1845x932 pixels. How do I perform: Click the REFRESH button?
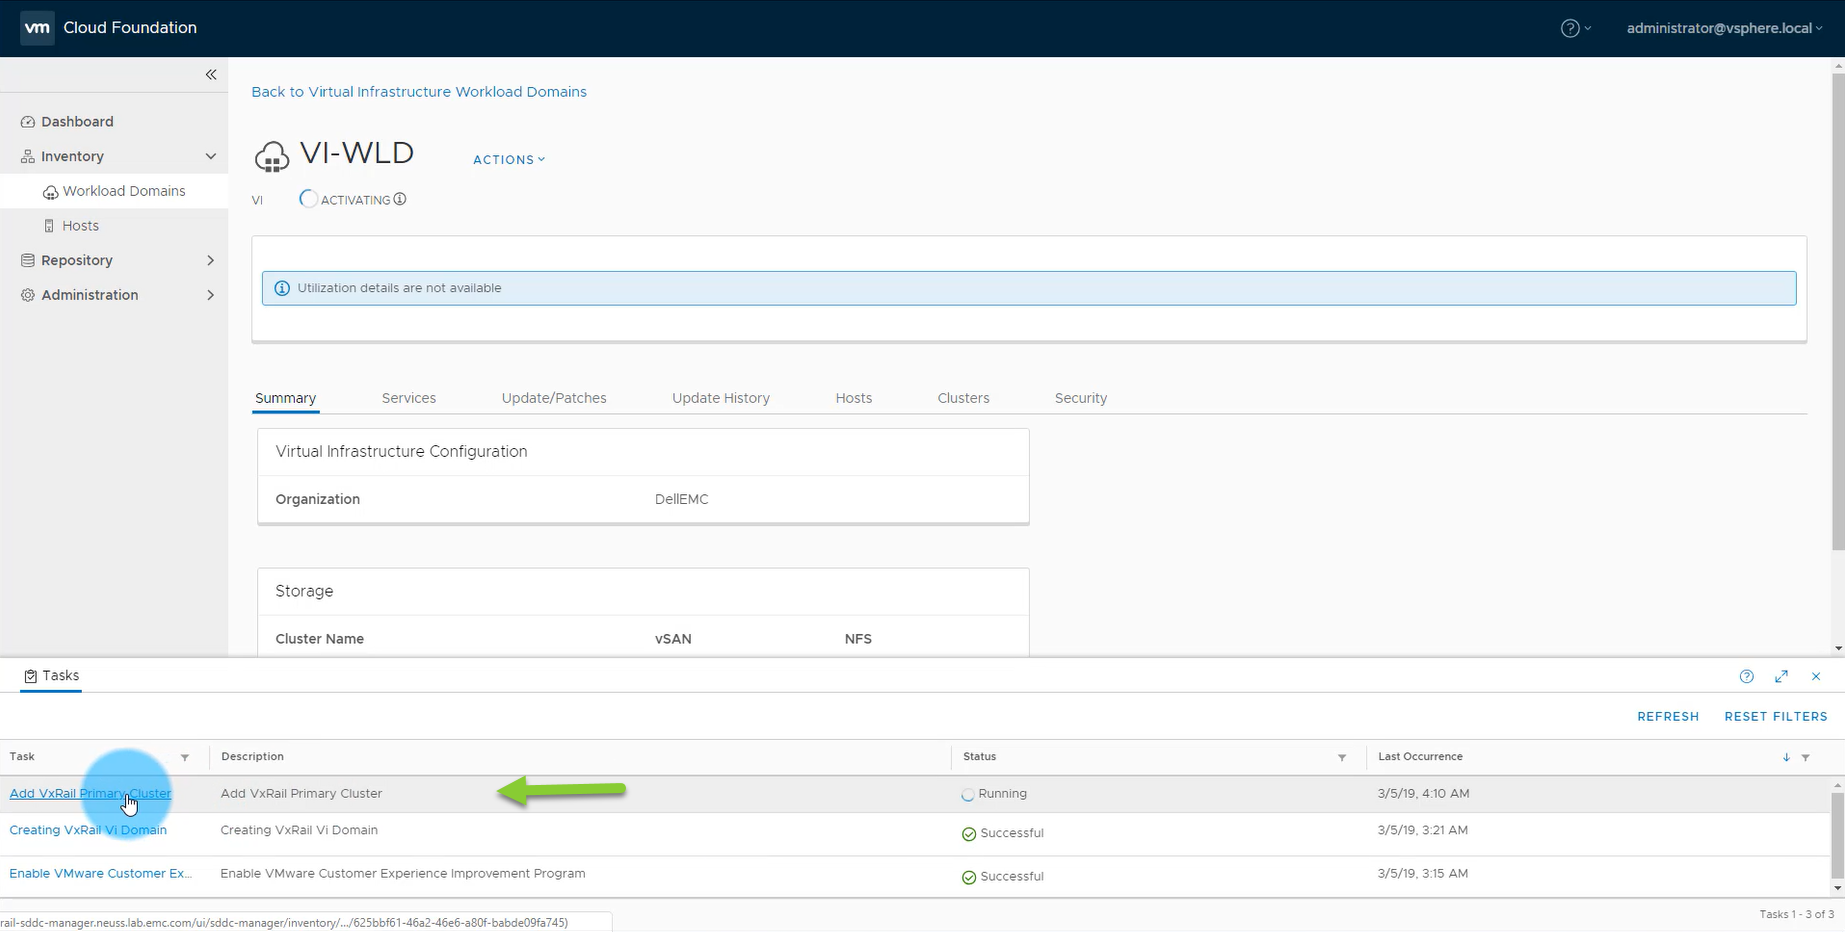pyautogui.click(x=1667, y=717)
